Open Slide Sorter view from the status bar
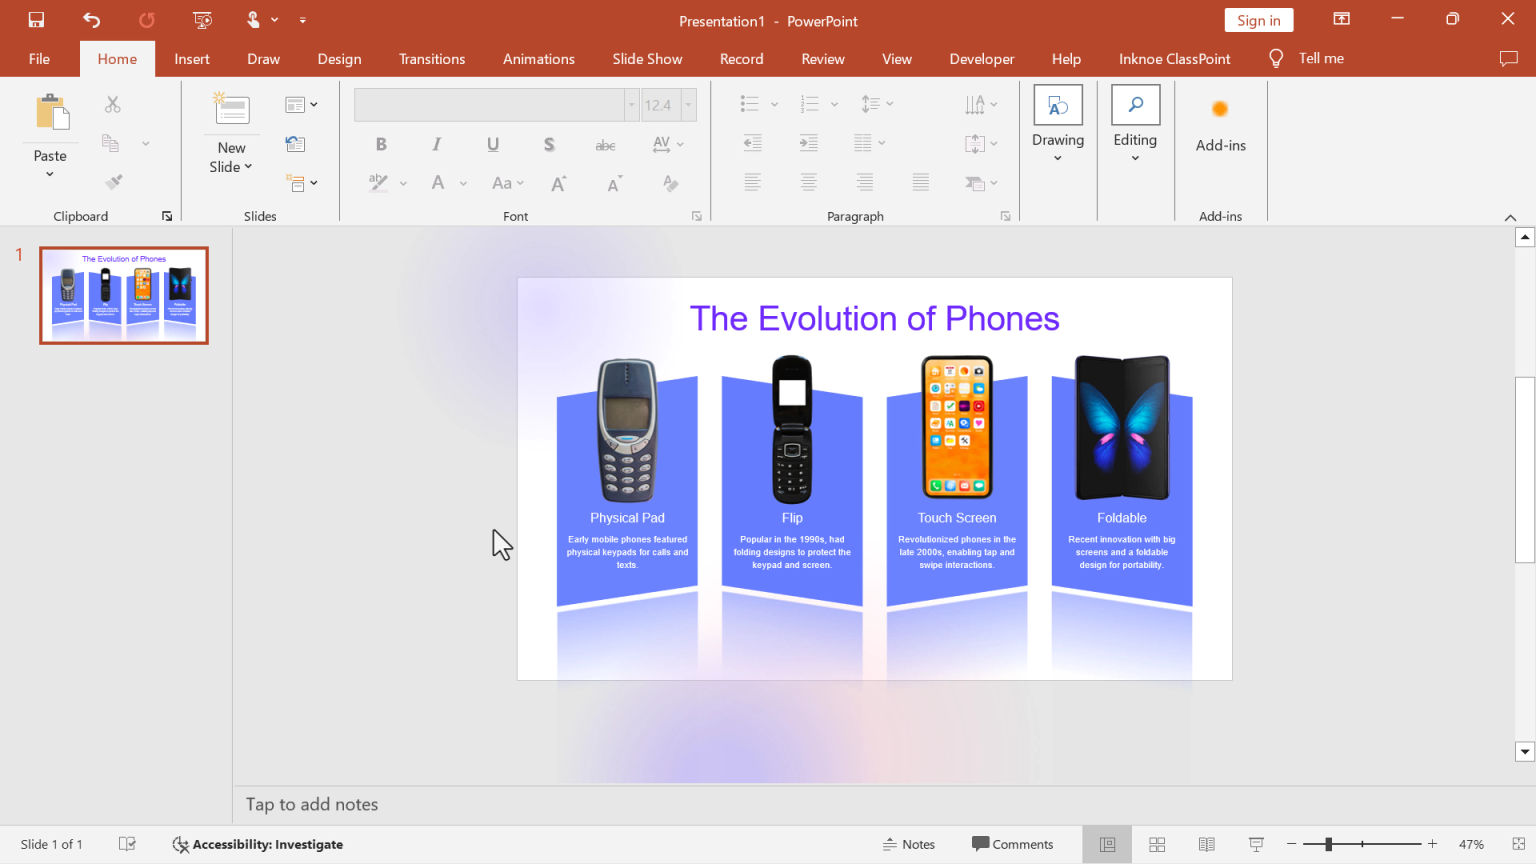 point(1156,844)
